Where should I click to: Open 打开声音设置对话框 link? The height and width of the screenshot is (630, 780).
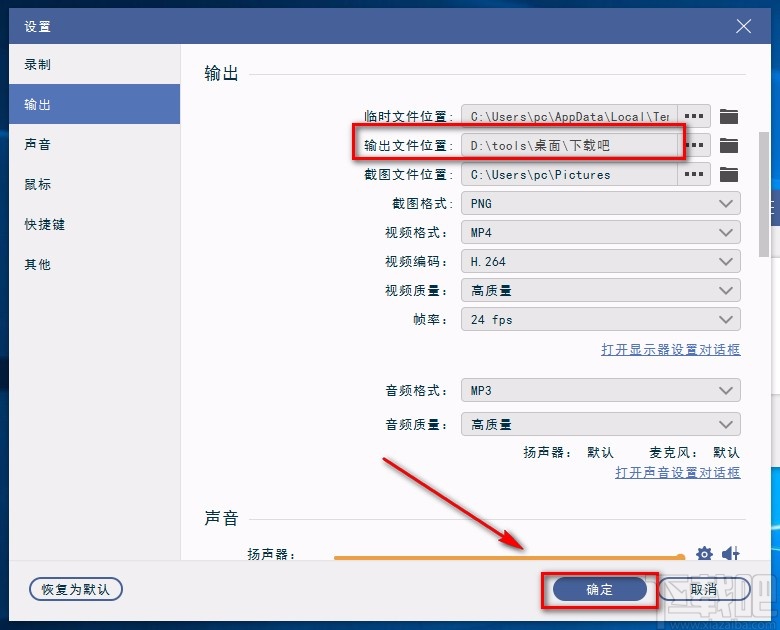pos(678,472)
